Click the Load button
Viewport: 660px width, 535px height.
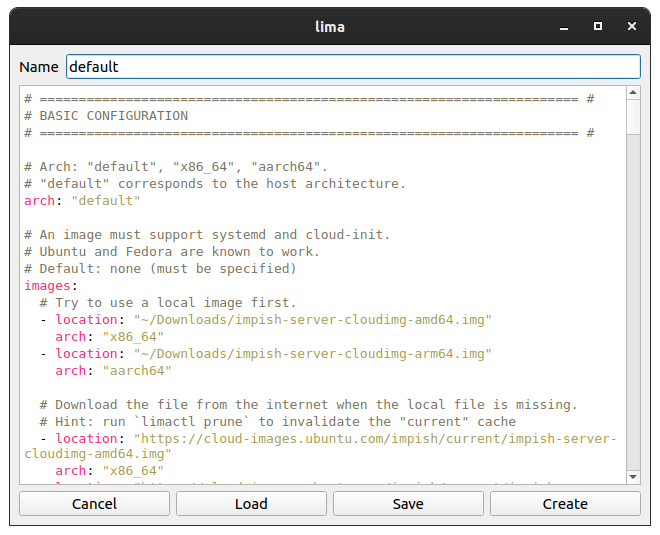point(251,503)
